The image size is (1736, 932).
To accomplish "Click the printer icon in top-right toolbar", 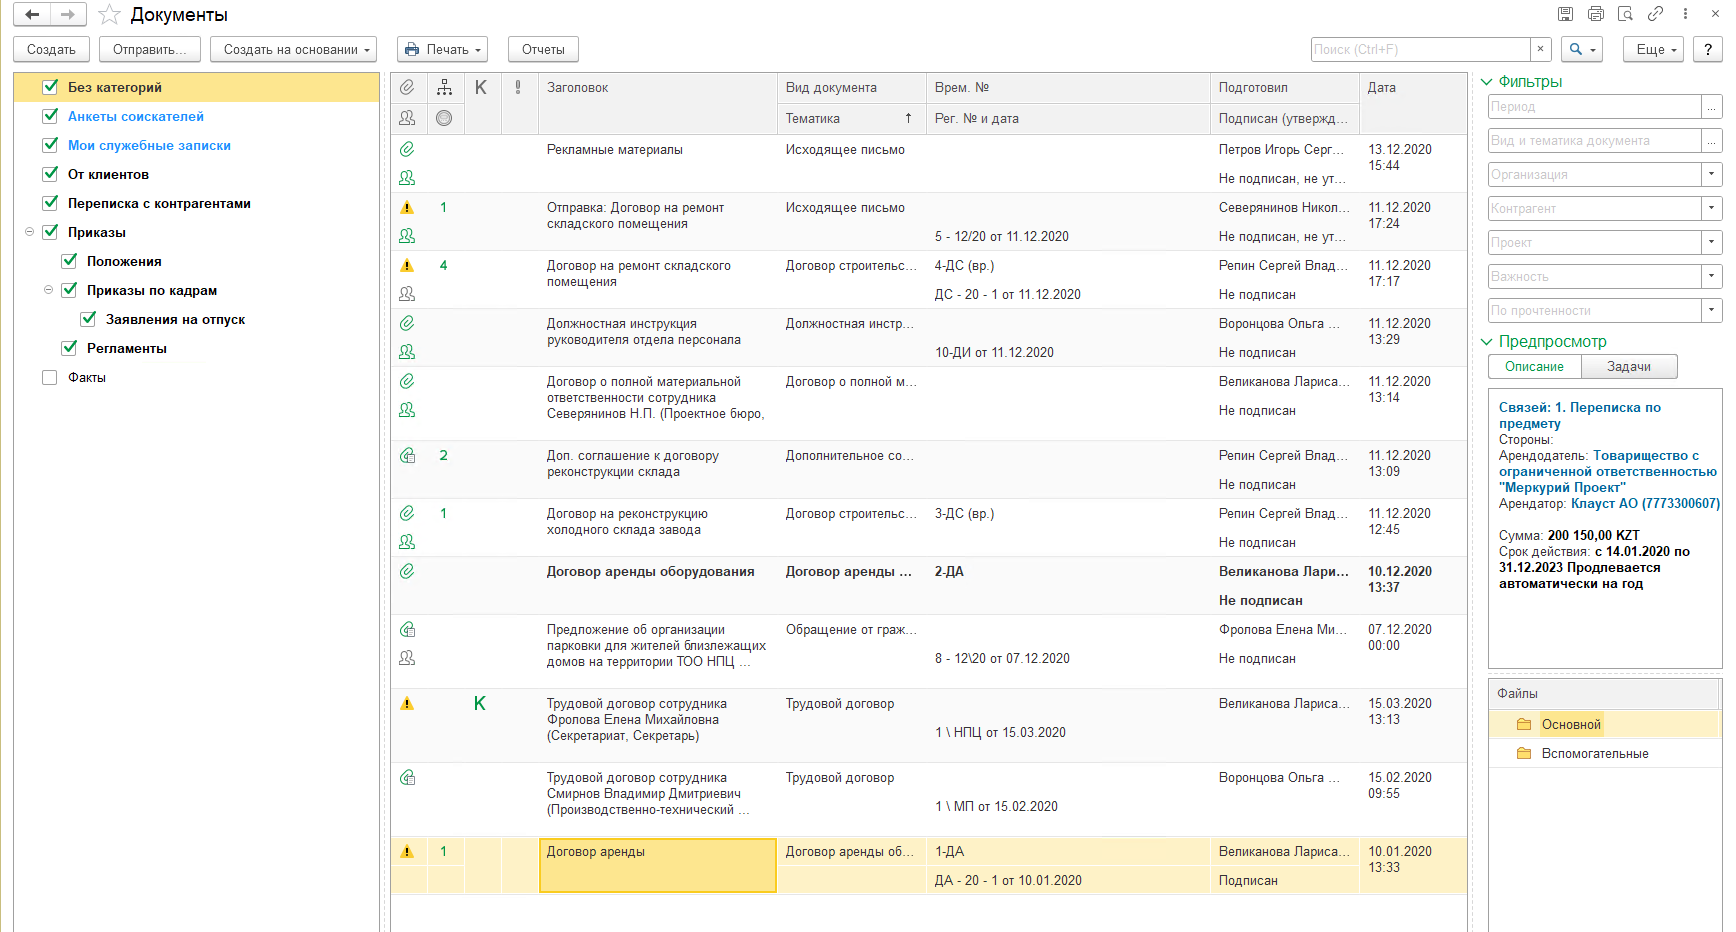I will 1596,14.
